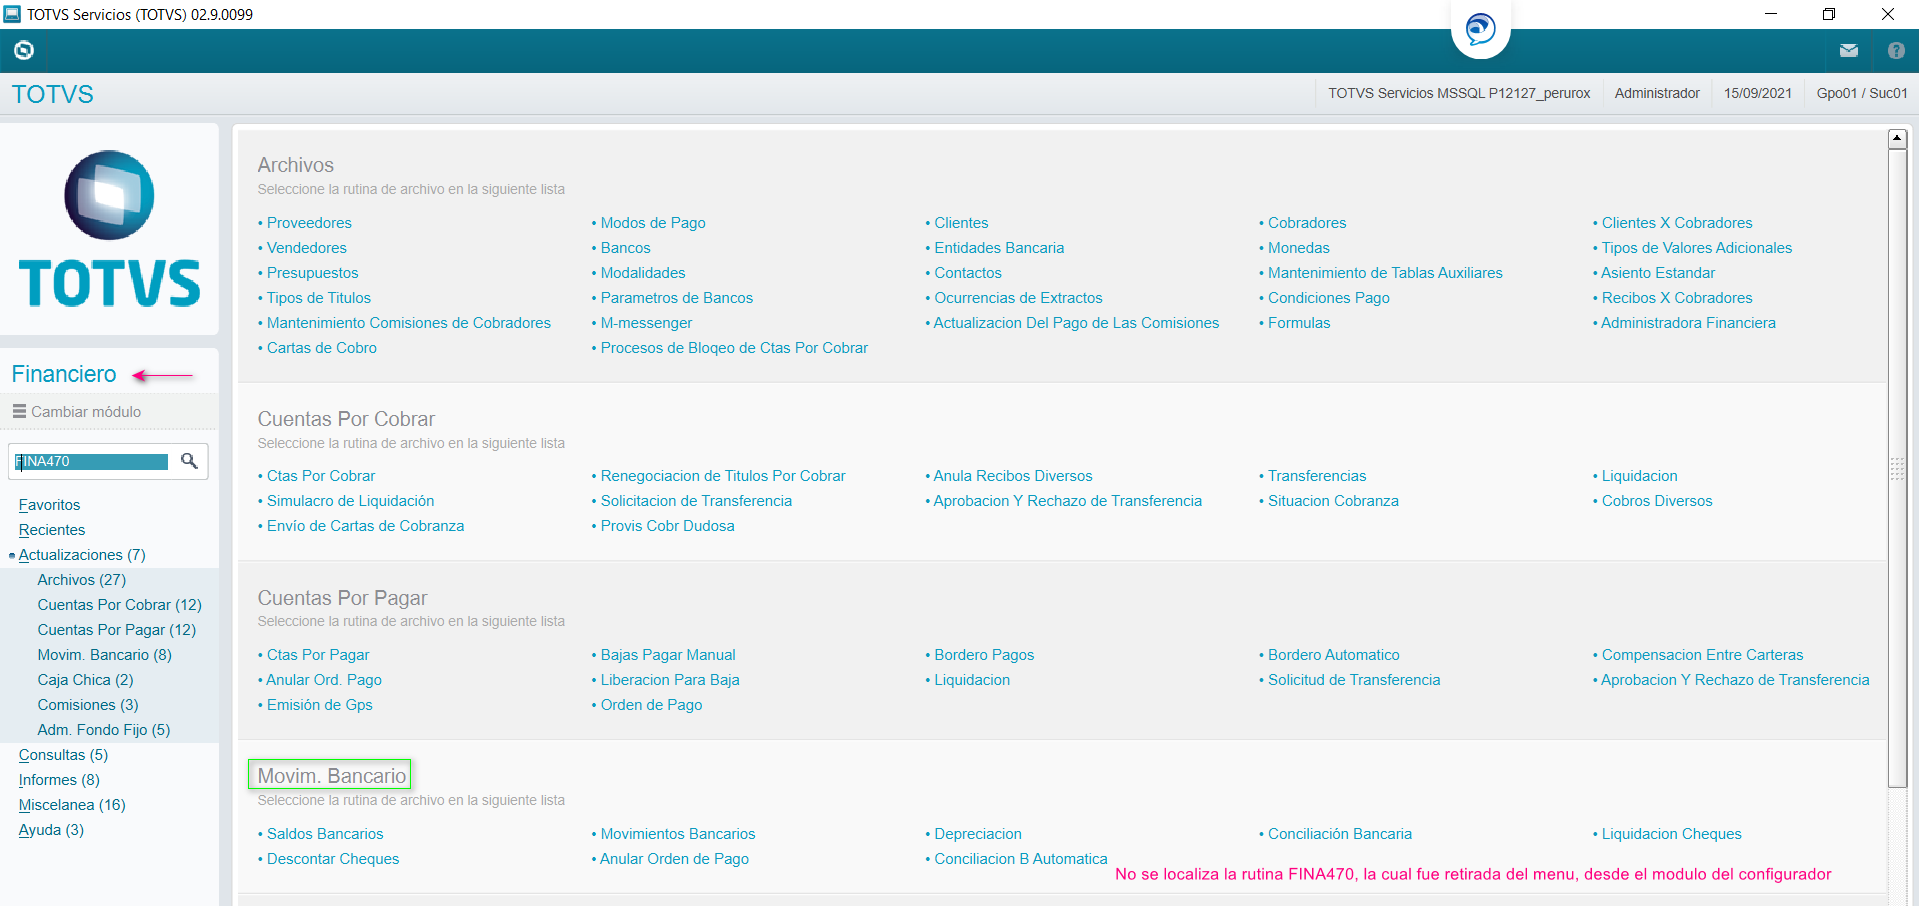Focus the routine search field containing FINA470
The height and width of the screenshot is (906, 1919).
pos(92,461)
